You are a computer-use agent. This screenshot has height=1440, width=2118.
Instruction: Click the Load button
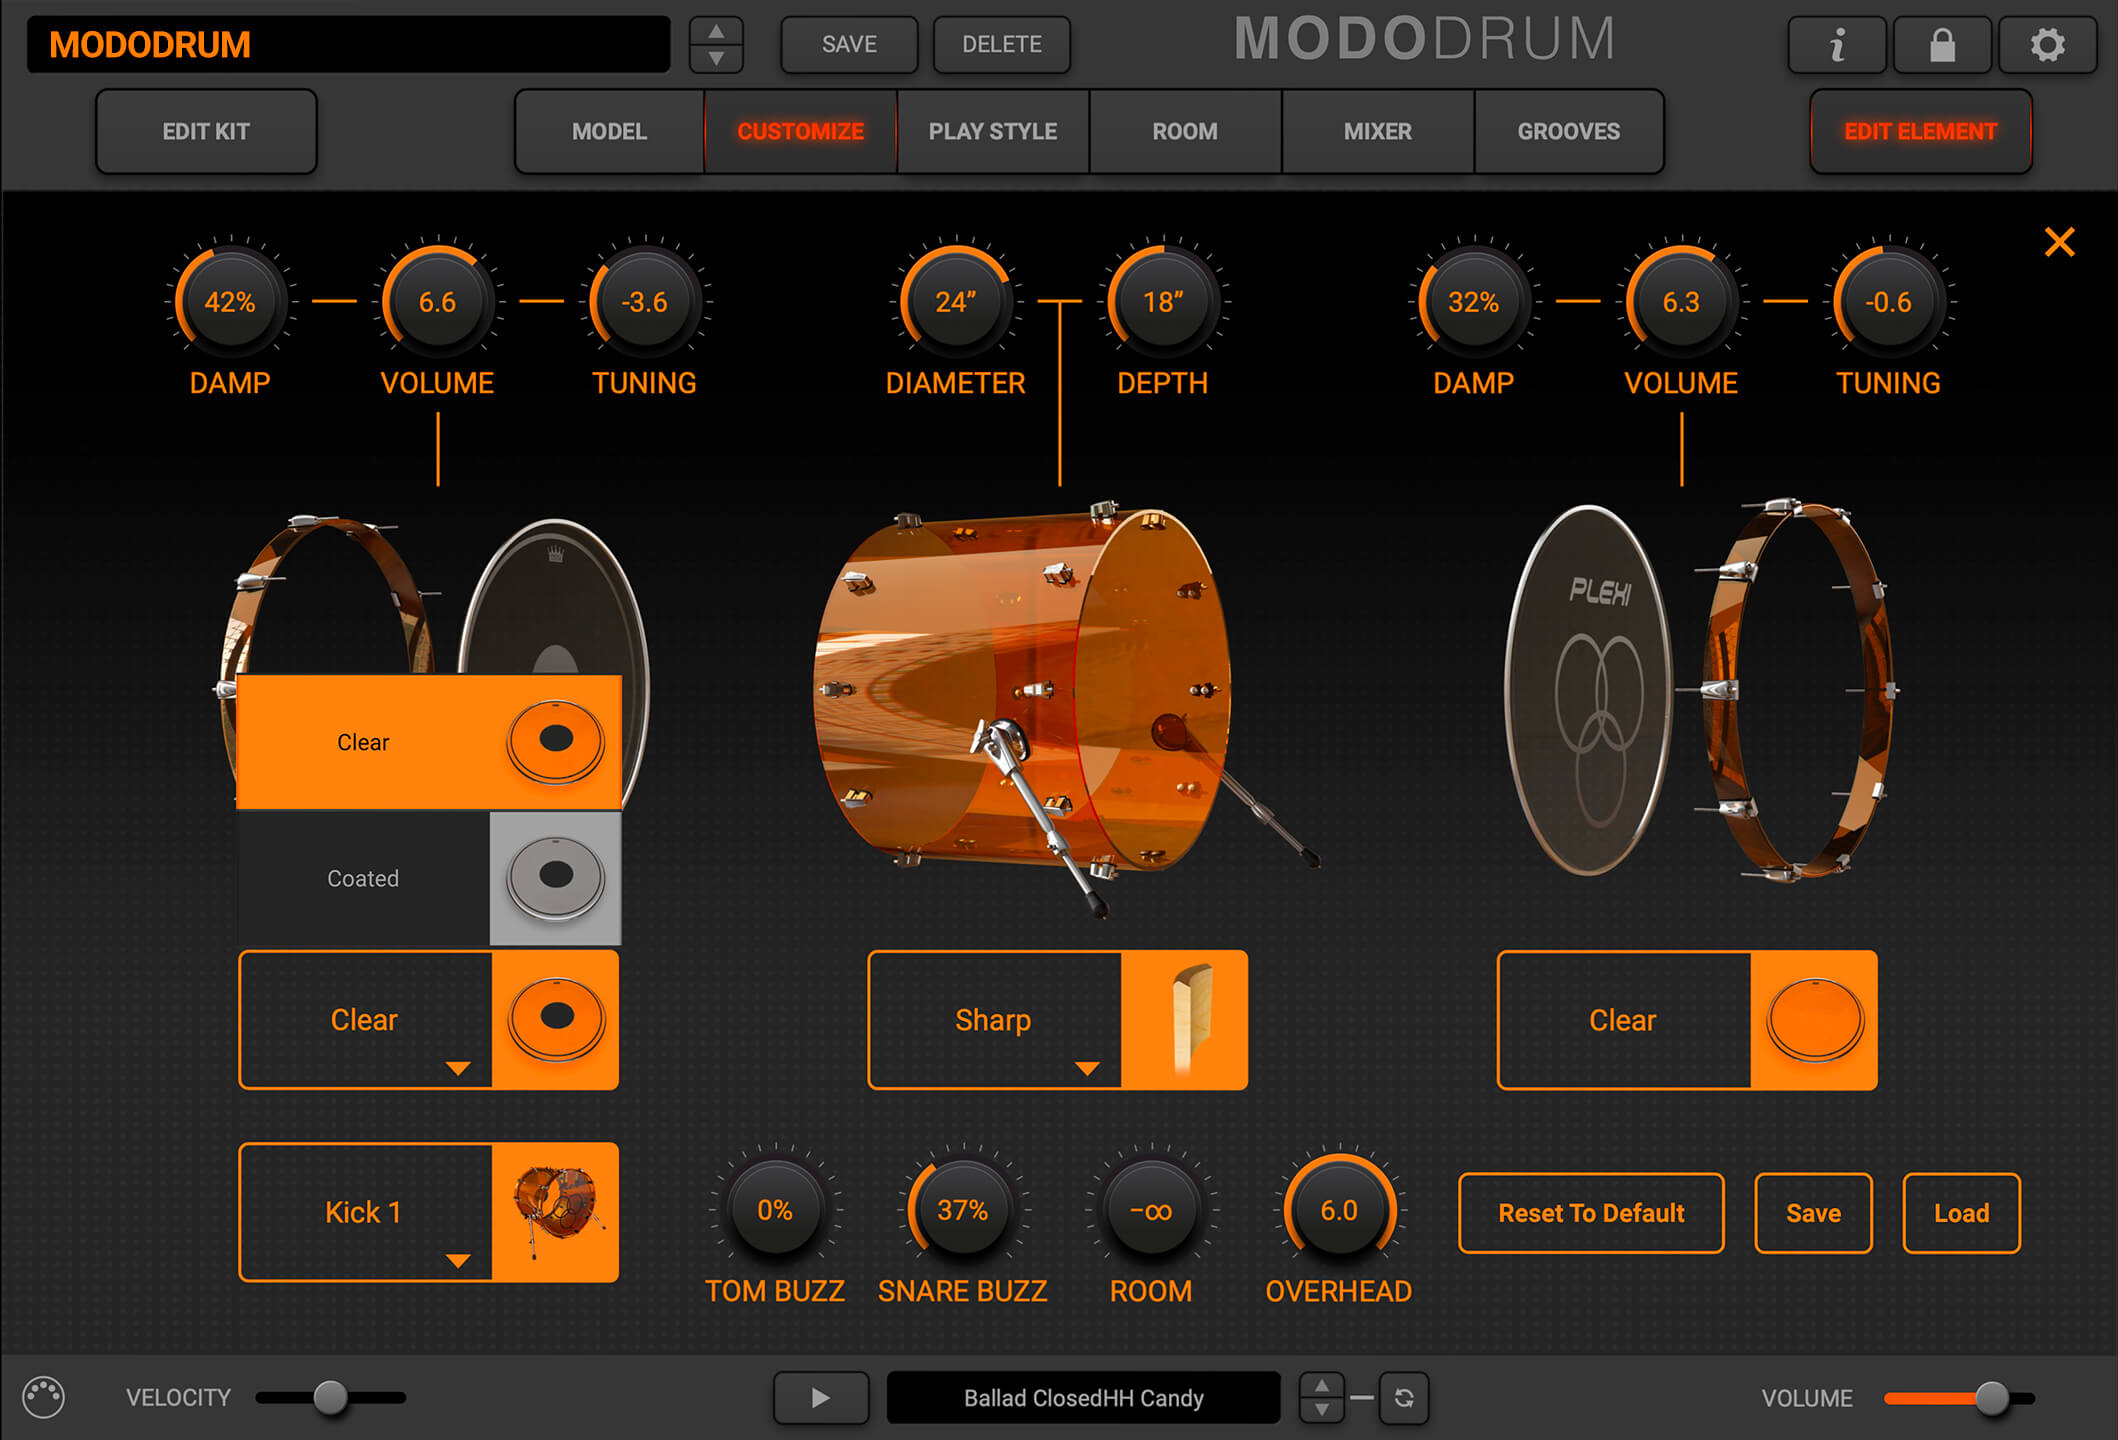click(1961, 1212)
